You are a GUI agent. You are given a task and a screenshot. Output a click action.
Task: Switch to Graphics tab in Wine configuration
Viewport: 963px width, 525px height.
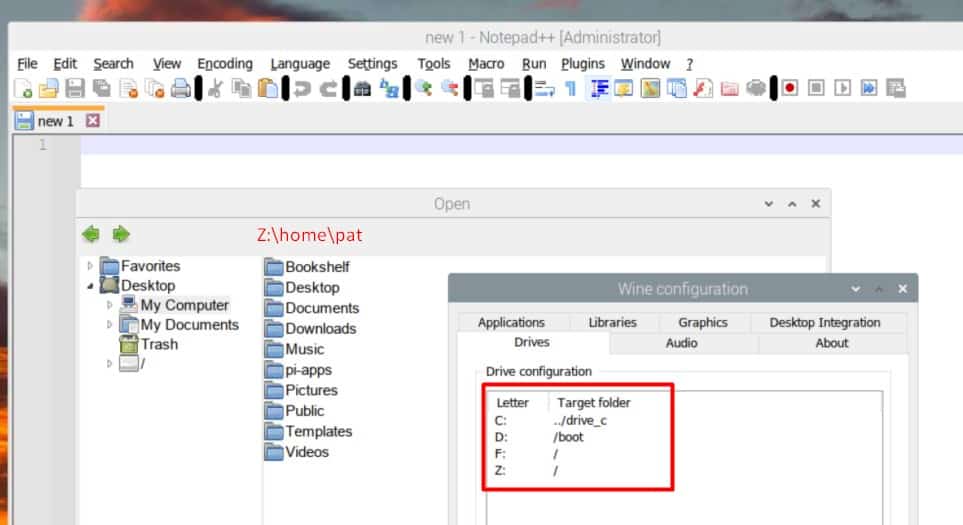[703, 322]
